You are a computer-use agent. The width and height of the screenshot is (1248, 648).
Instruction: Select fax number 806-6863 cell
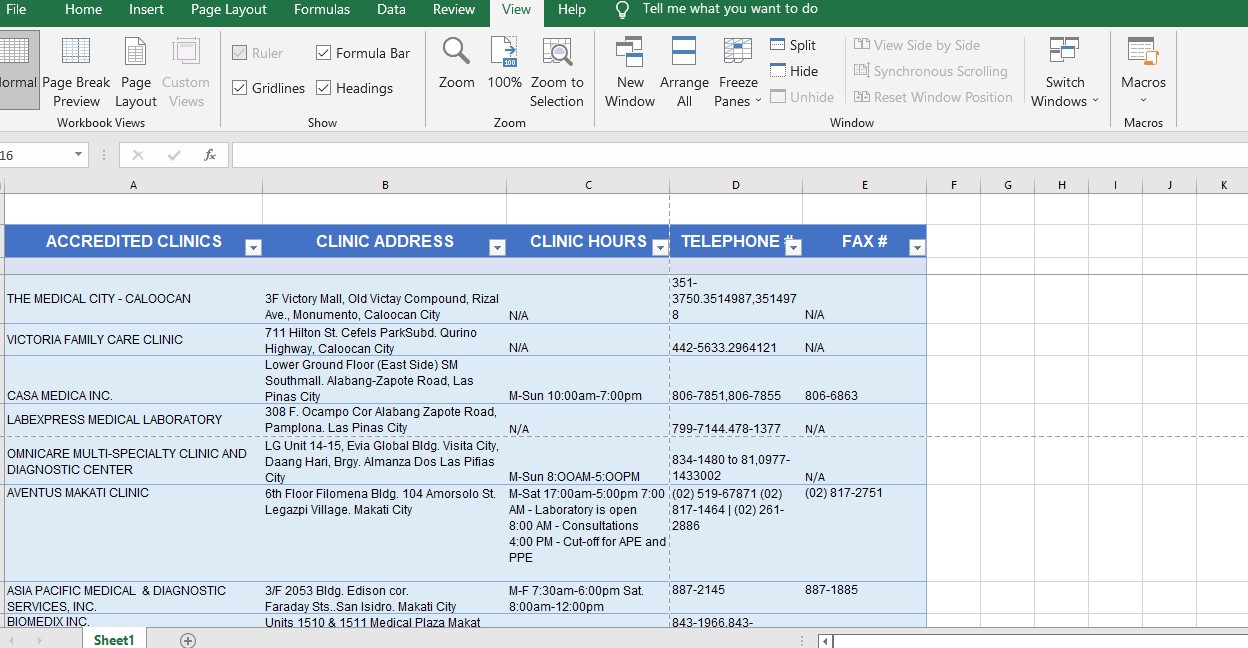[864, 380]
